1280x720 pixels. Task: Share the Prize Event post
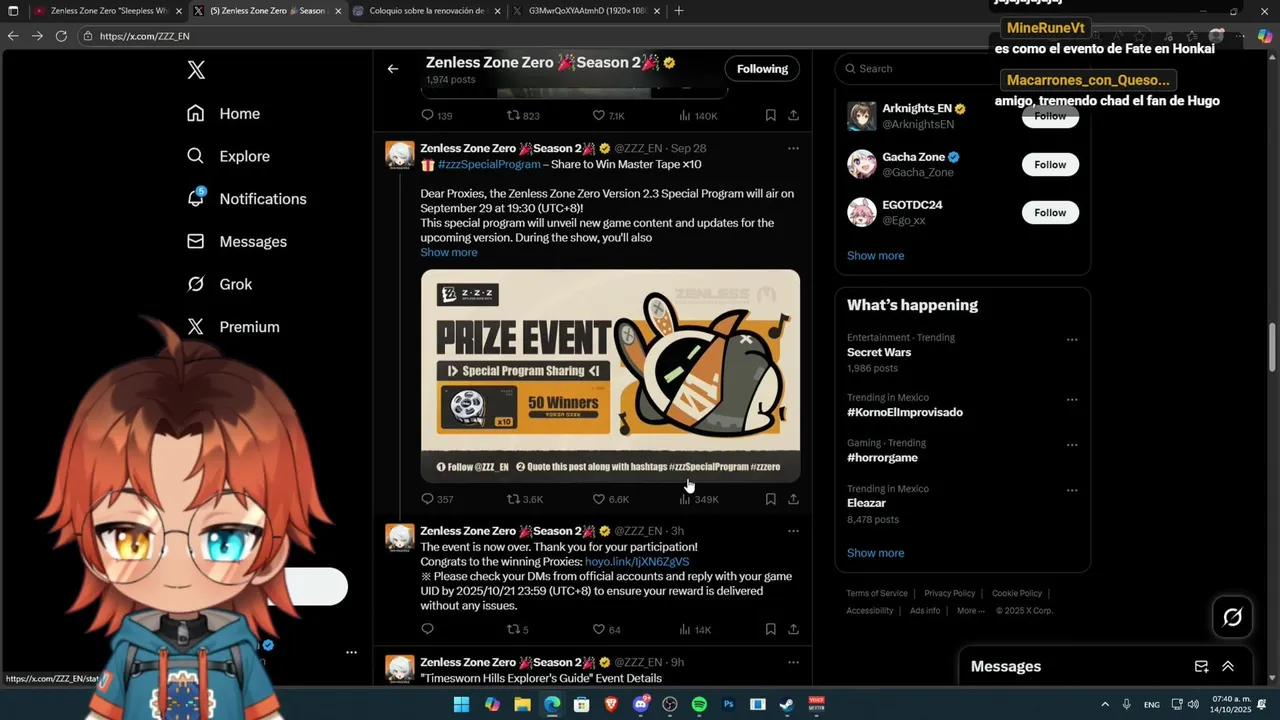(793, 499)
